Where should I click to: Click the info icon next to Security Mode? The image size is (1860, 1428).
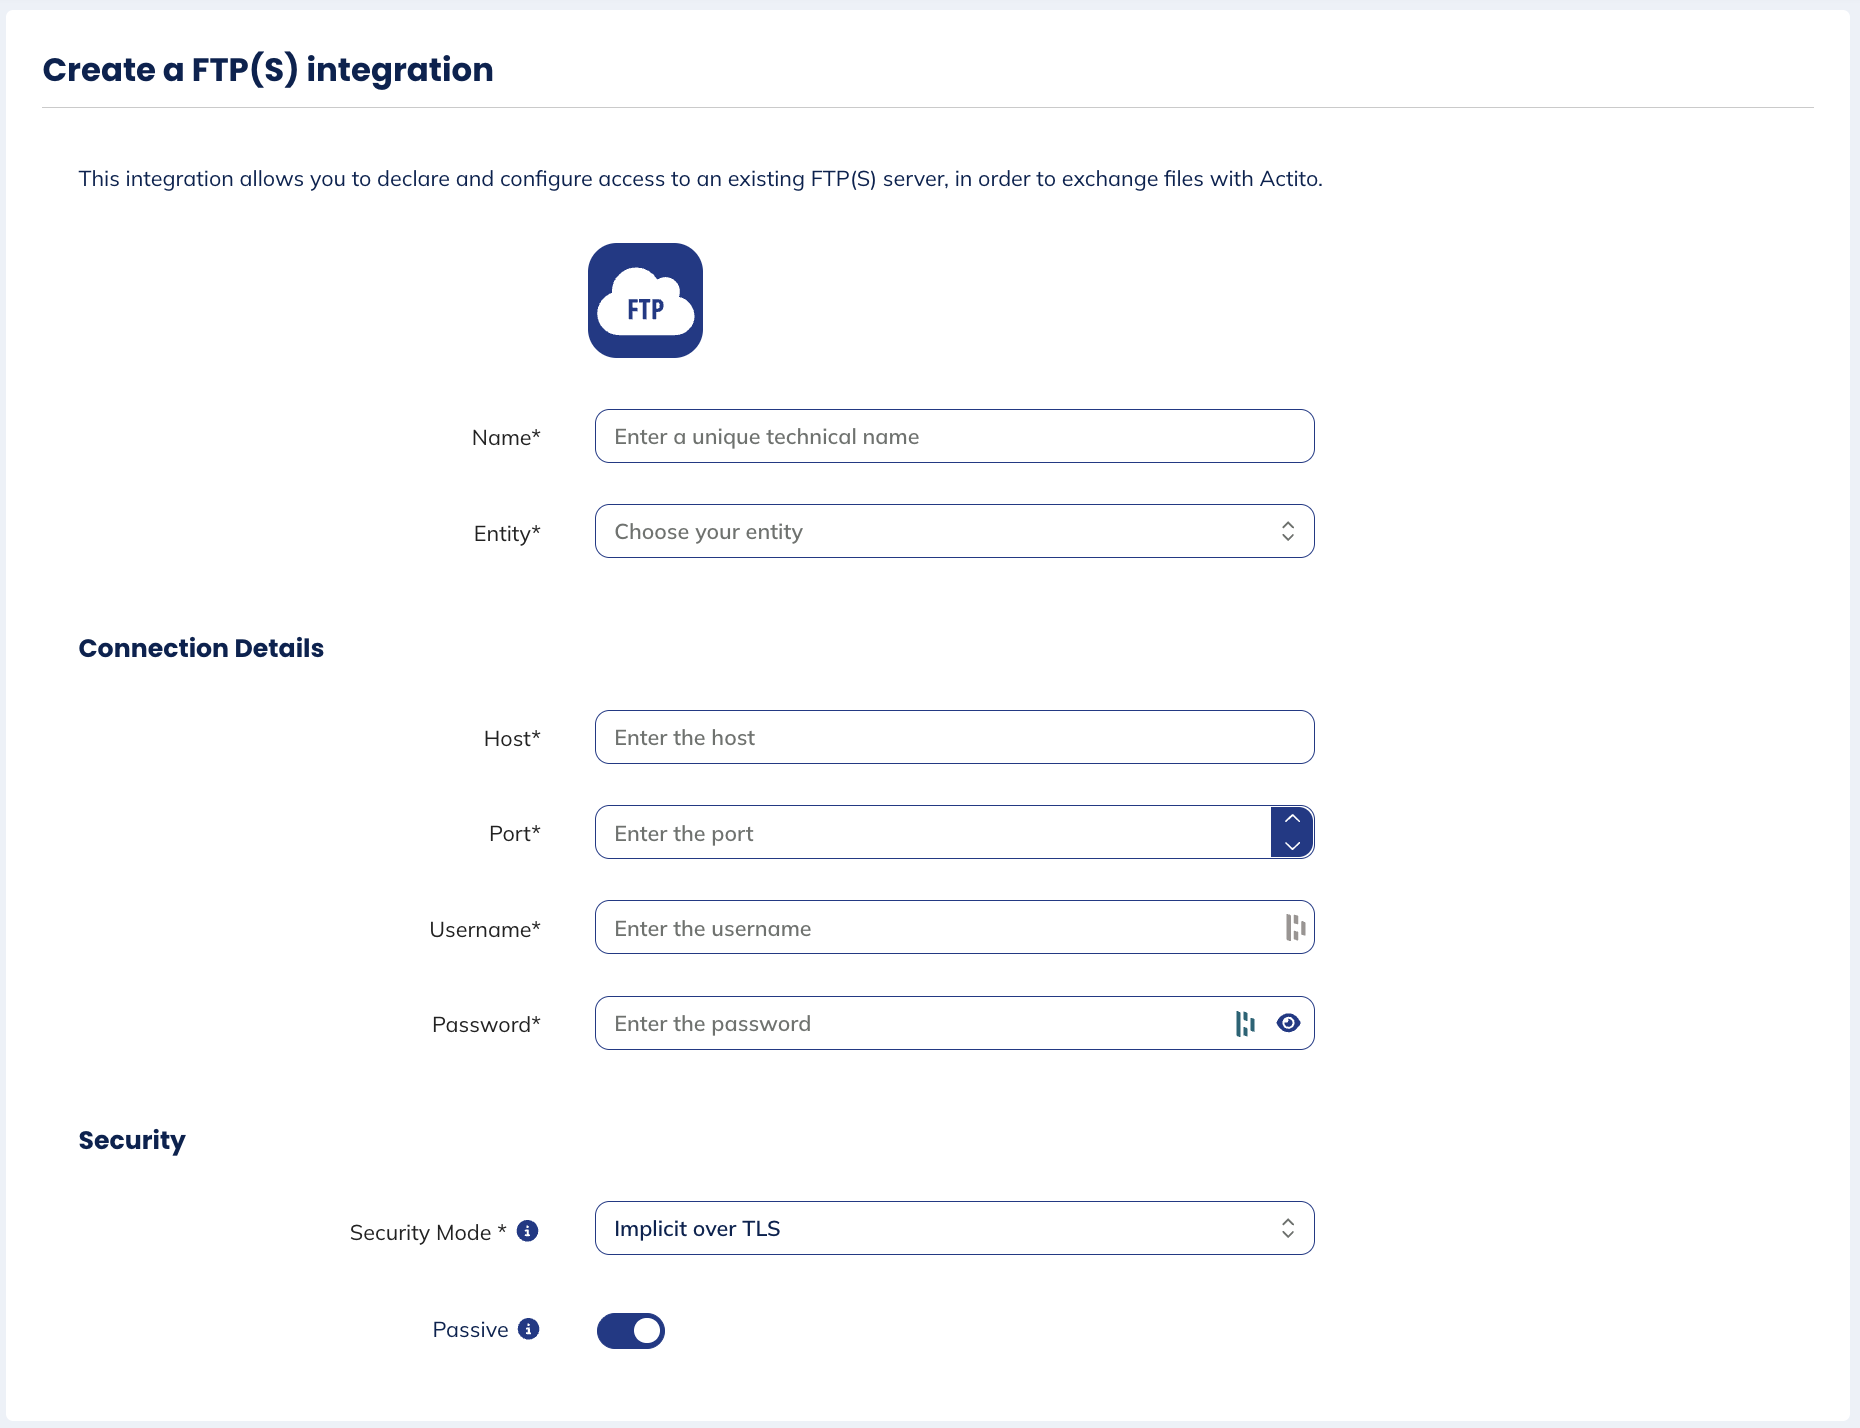(x=528, y=1231)
